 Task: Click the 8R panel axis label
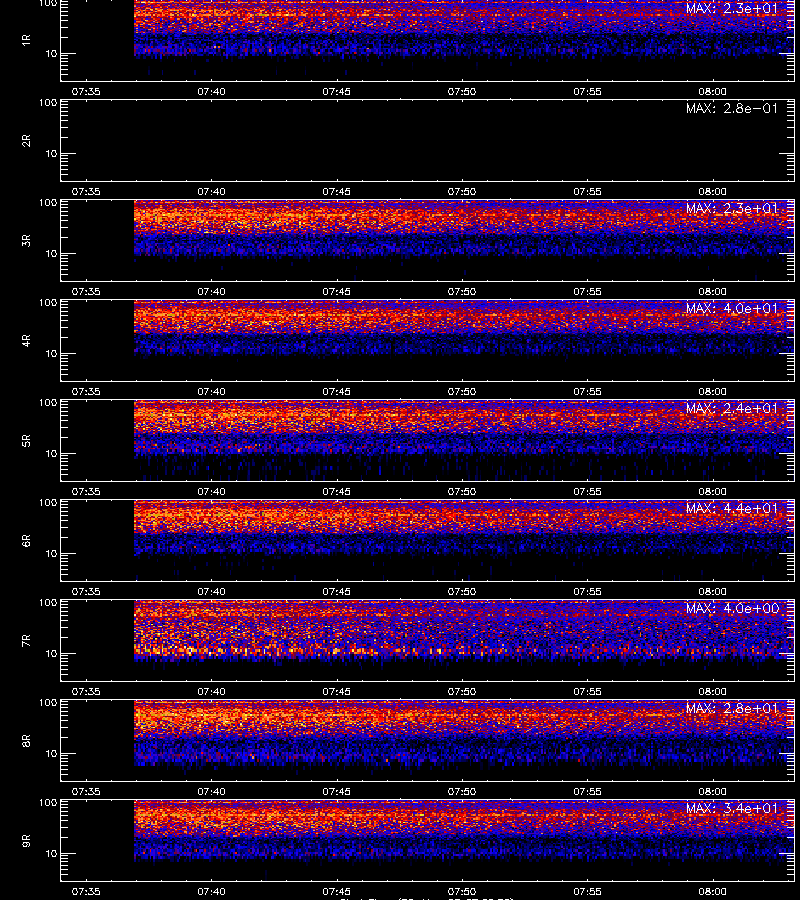[x=26, y=740]
